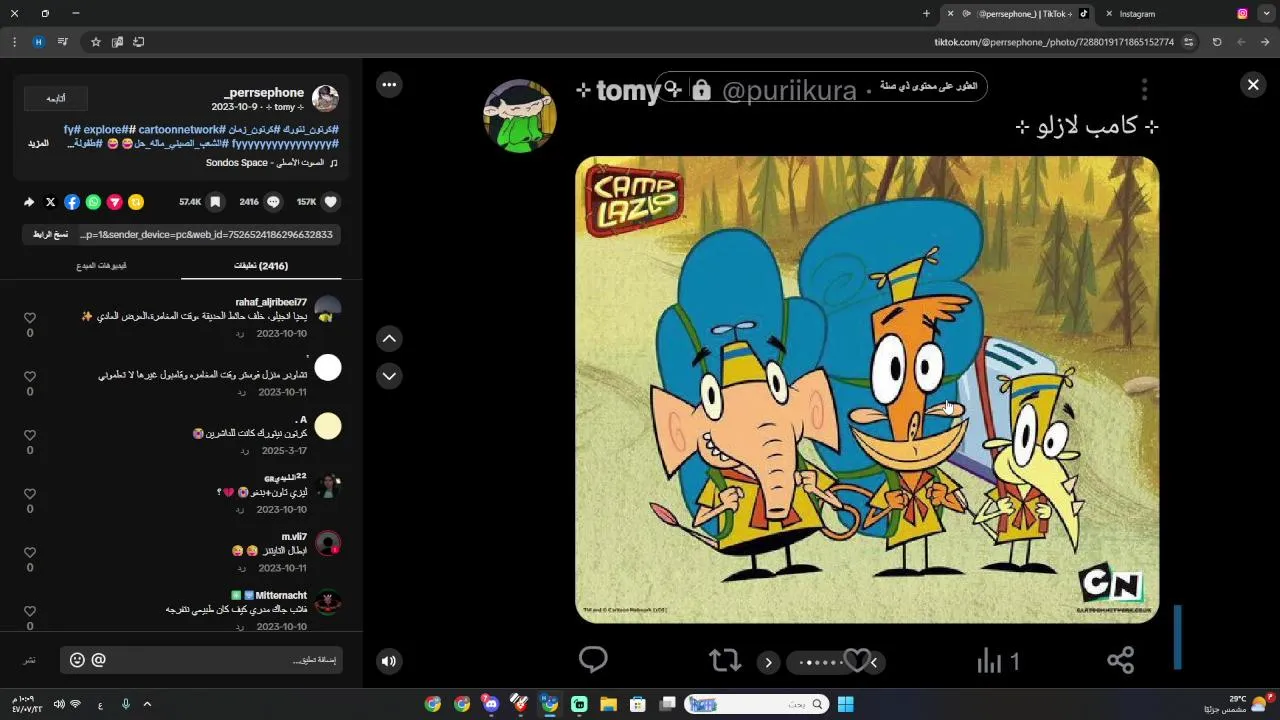Switch to the comments (2416) tab
1280x720 pixels.
(261, 266)
